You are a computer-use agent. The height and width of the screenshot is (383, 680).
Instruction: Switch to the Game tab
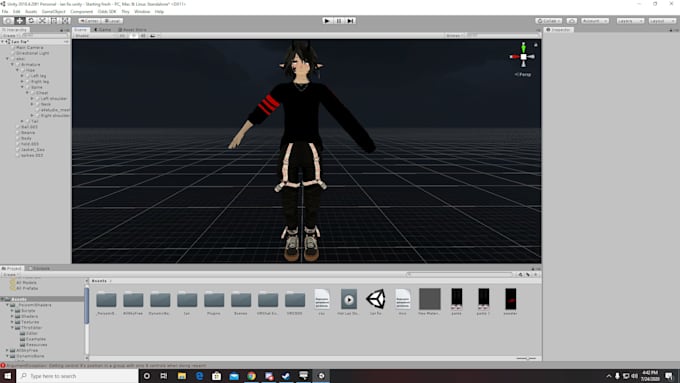(103, 29)
